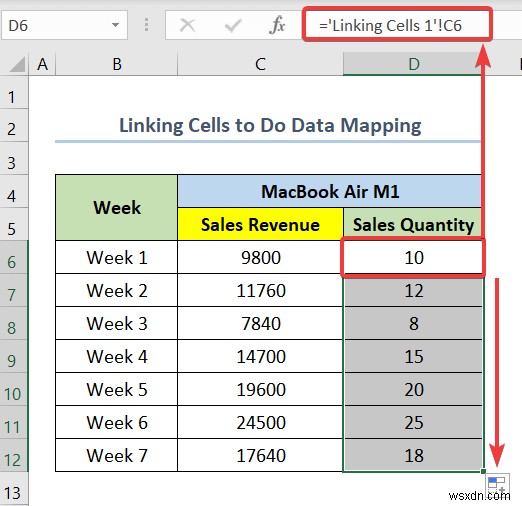Select the 'Week' header cell
The height and width of the screenshot is (506, 522).
[x=117, y=207]
